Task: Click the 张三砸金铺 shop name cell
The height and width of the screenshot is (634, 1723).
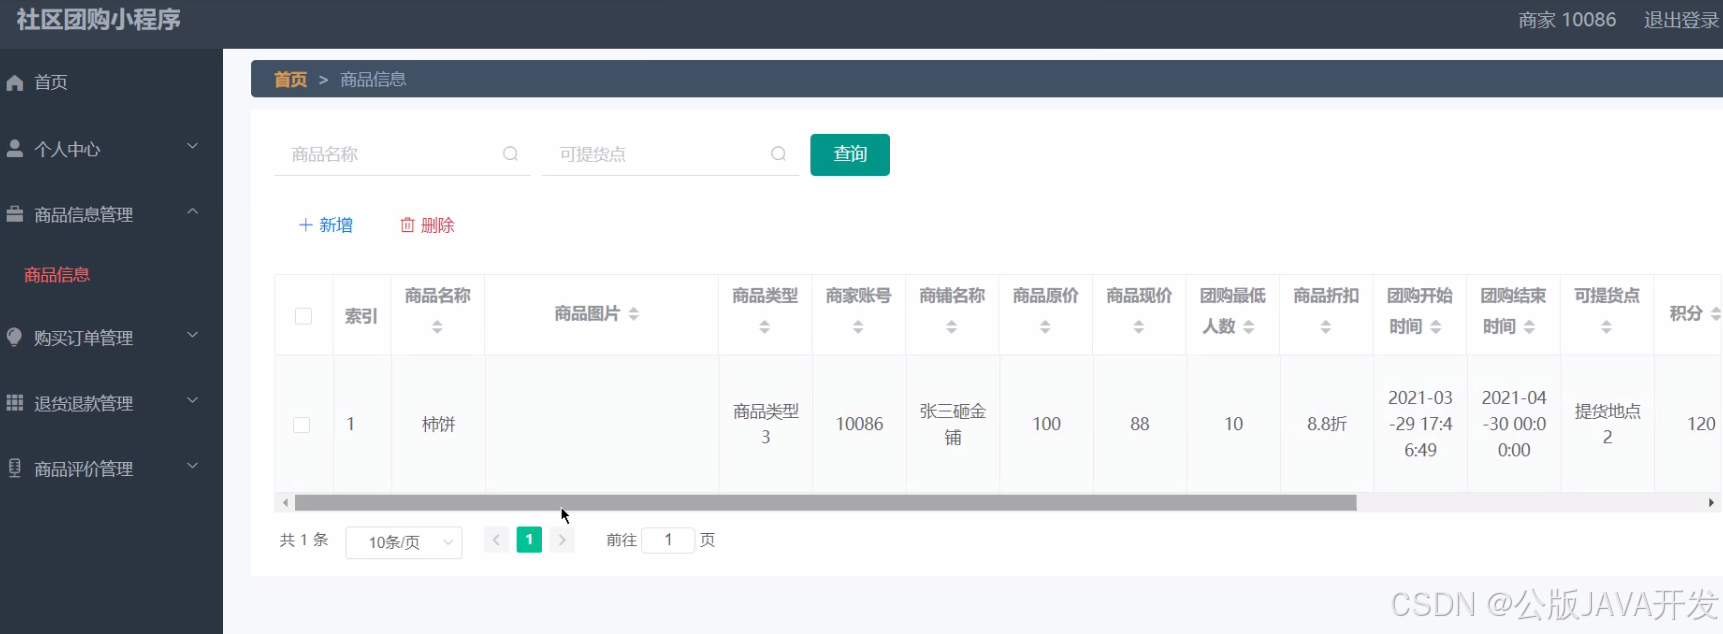Action: coord(952,424)
